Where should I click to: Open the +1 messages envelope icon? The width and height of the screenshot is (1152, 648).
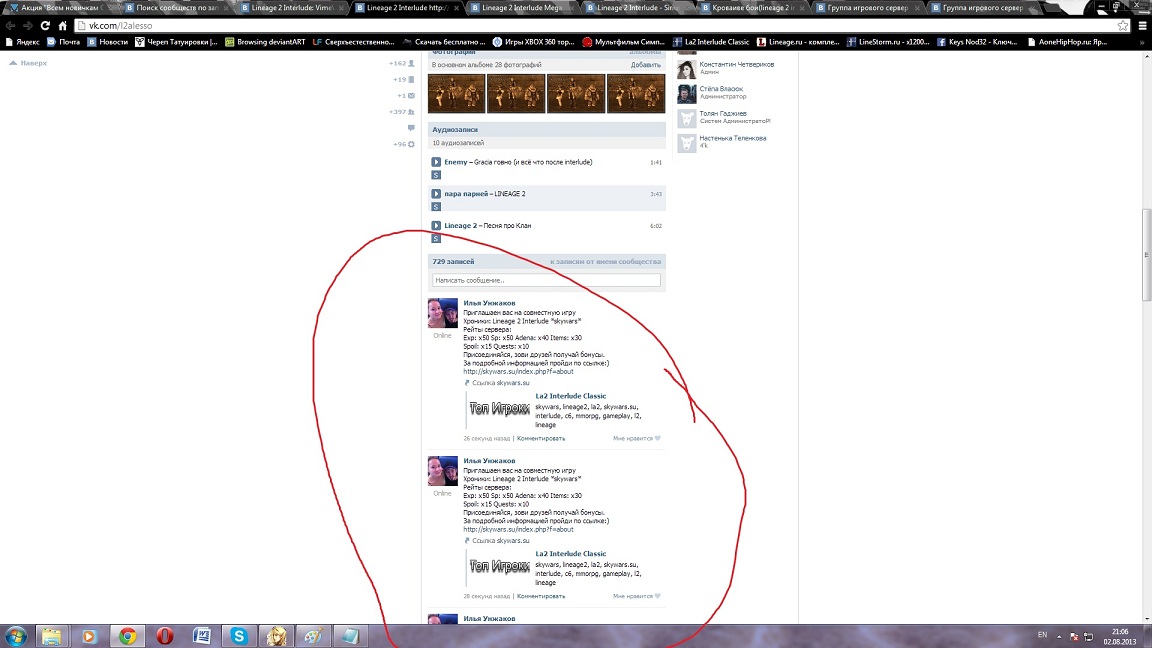pyautogui.click(x=411, y=96)
